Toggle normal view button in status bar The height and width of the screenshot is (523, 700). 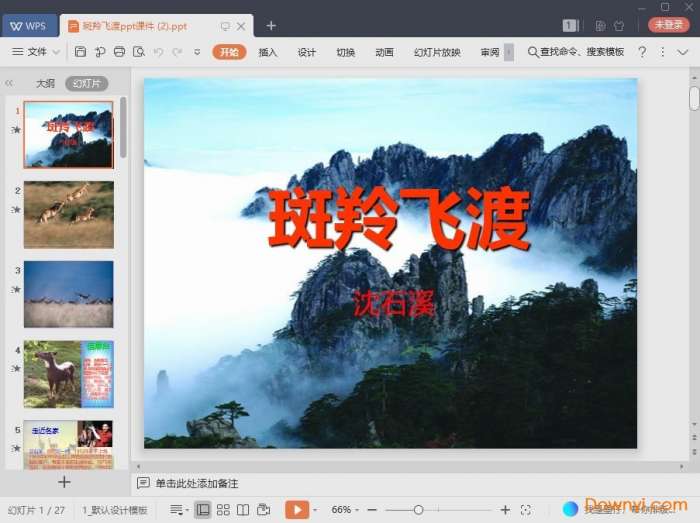pos(203,510)
